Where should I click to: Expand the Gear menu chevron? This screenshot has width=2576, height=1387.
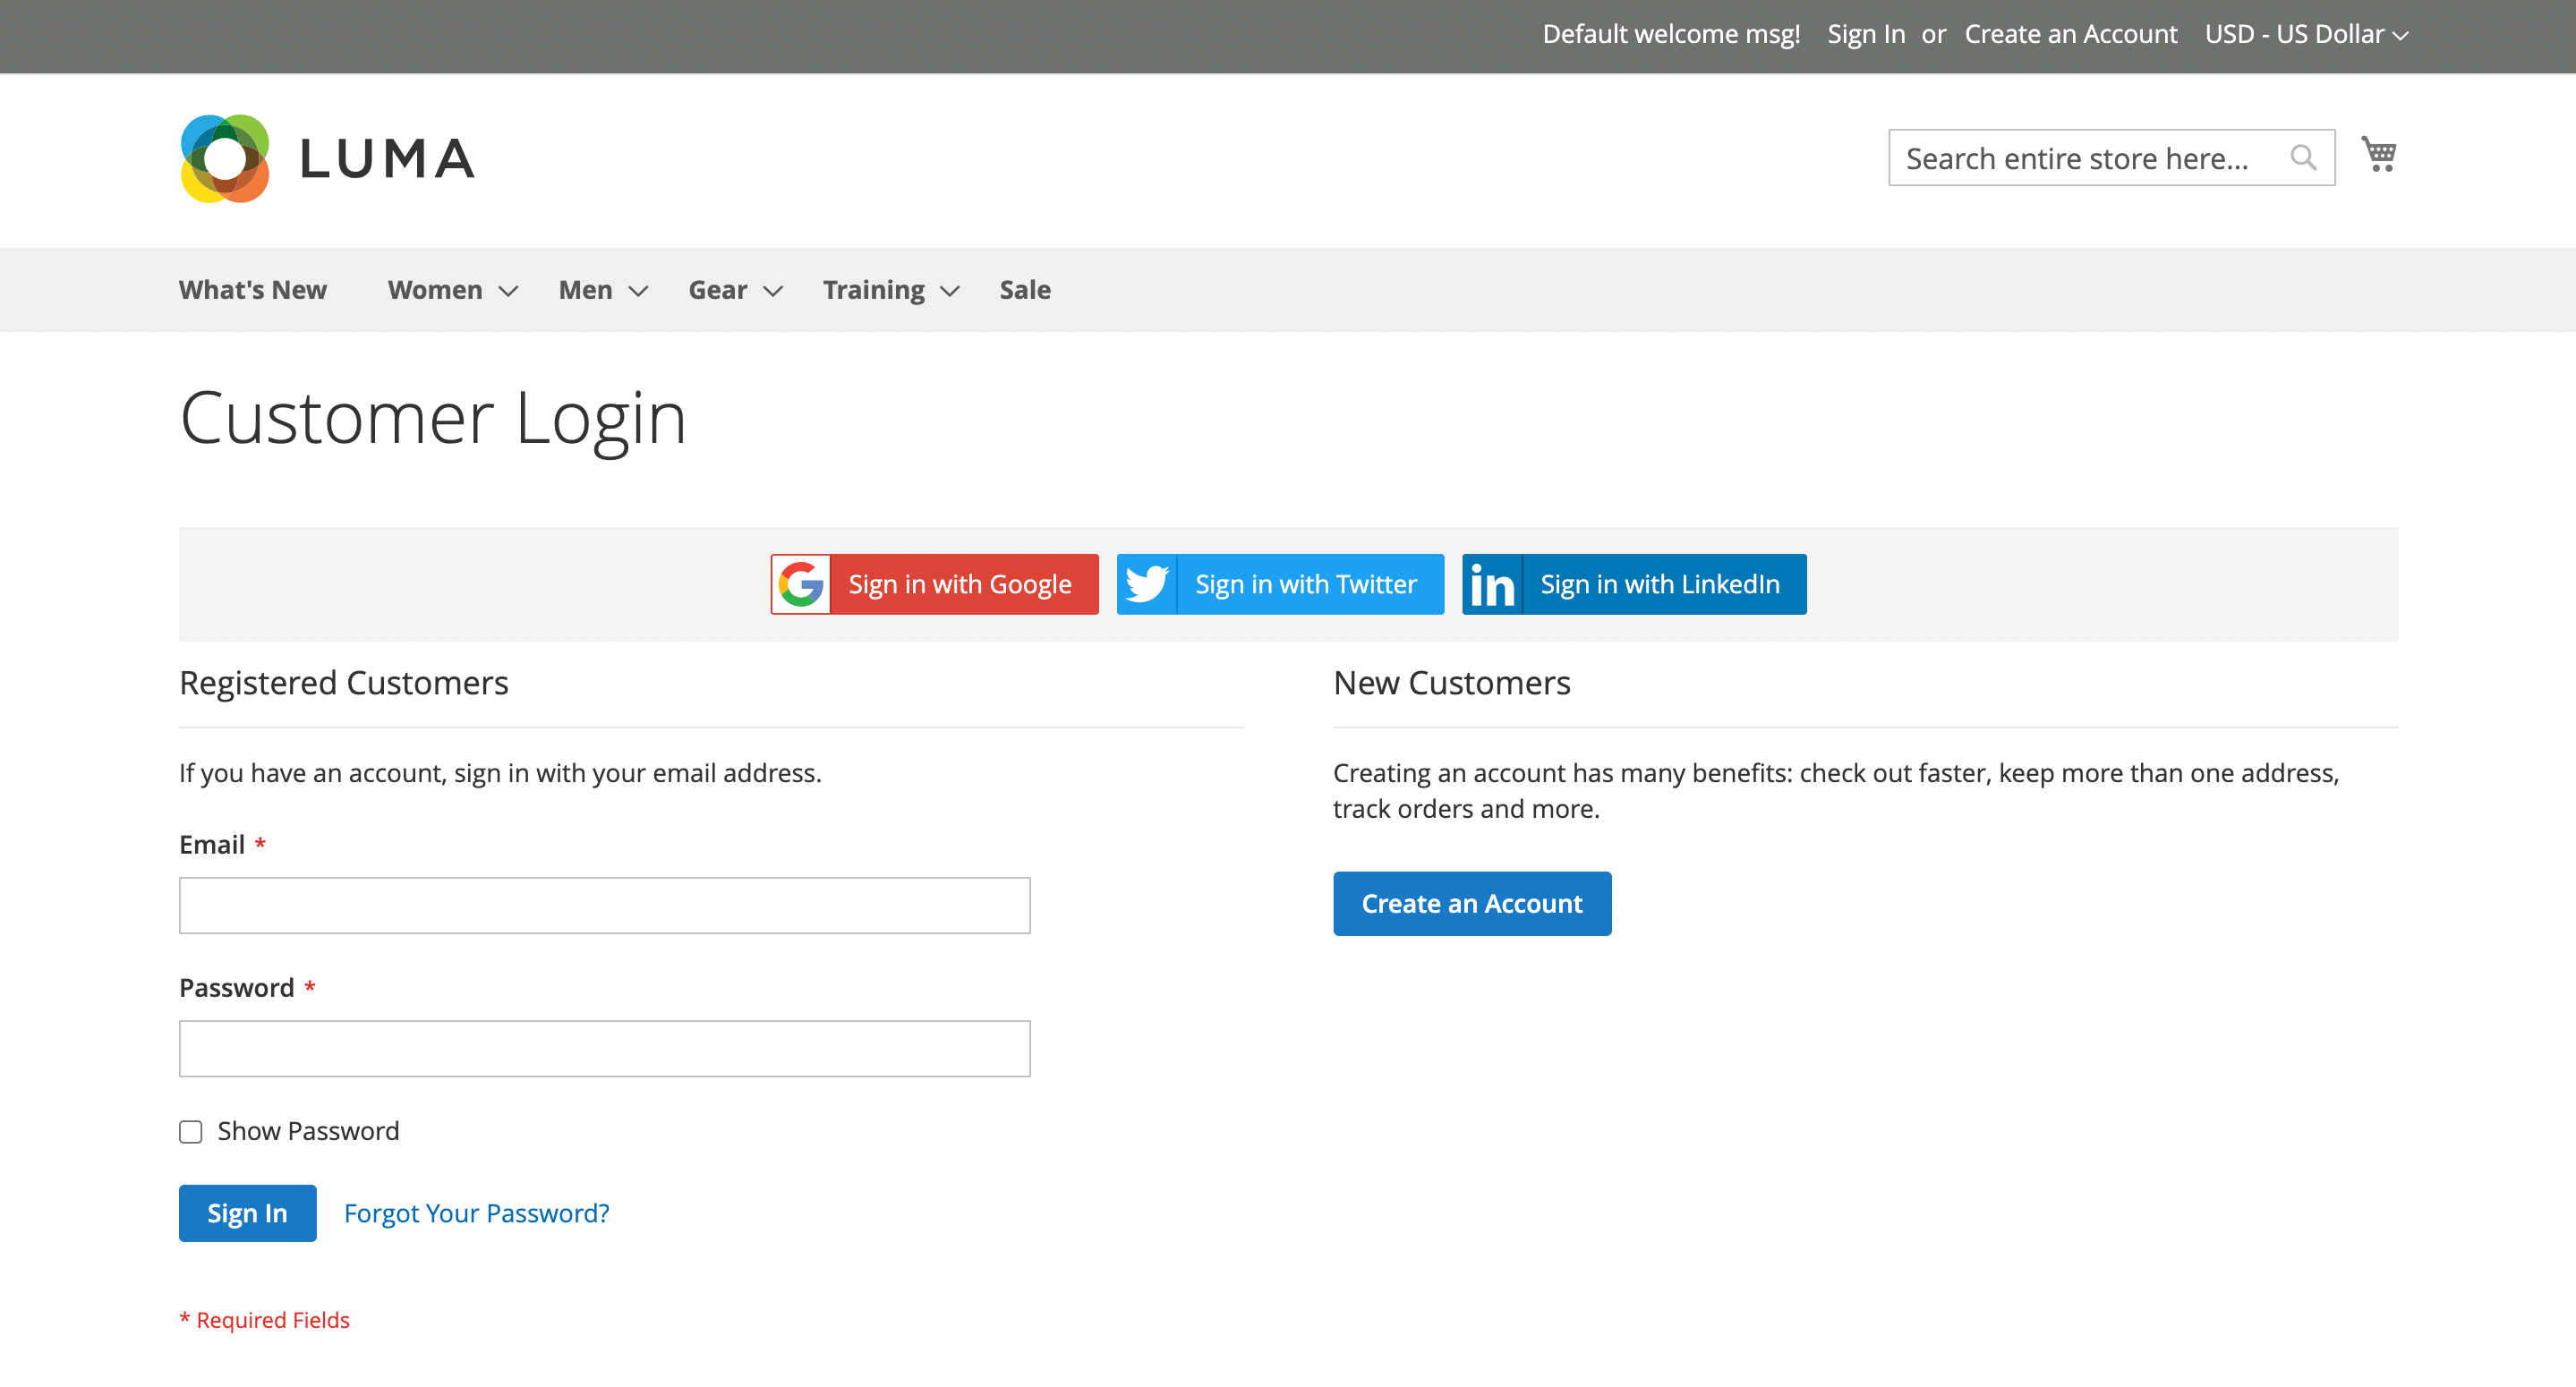tap(772, 291)
